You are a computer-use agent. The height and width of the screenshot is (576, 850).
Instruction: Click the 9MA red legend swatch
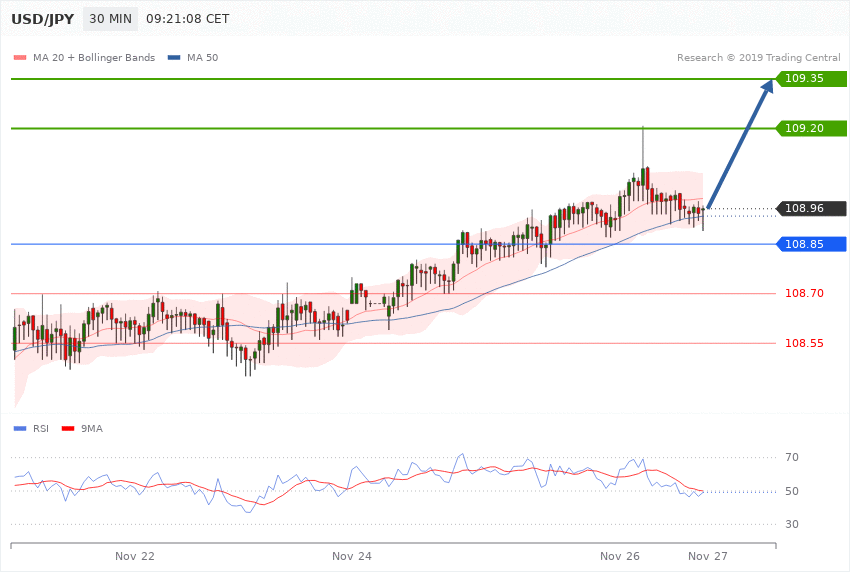pos(68,429)
